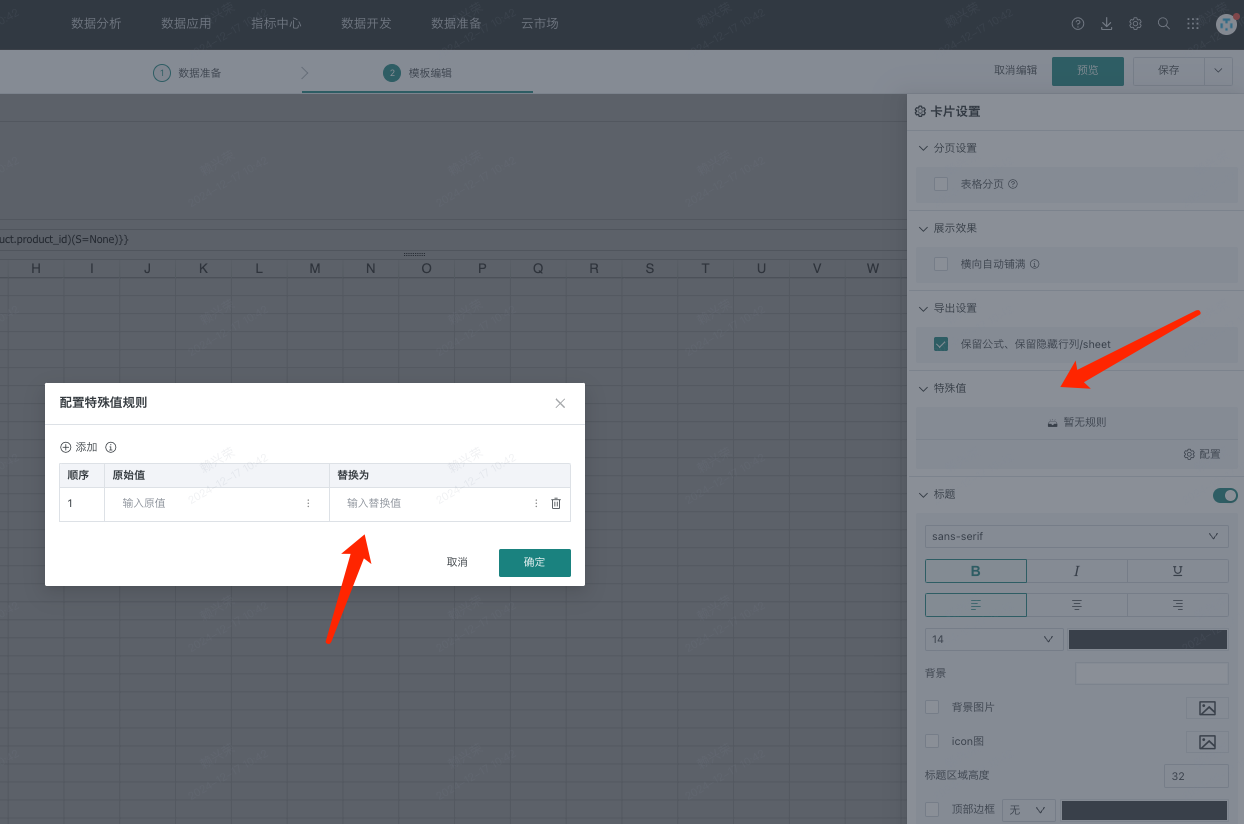This screenshot has height=824, width=1244.
Task: Open the 顶部边框 color swatch
Action: click(x=1144, y=810)
